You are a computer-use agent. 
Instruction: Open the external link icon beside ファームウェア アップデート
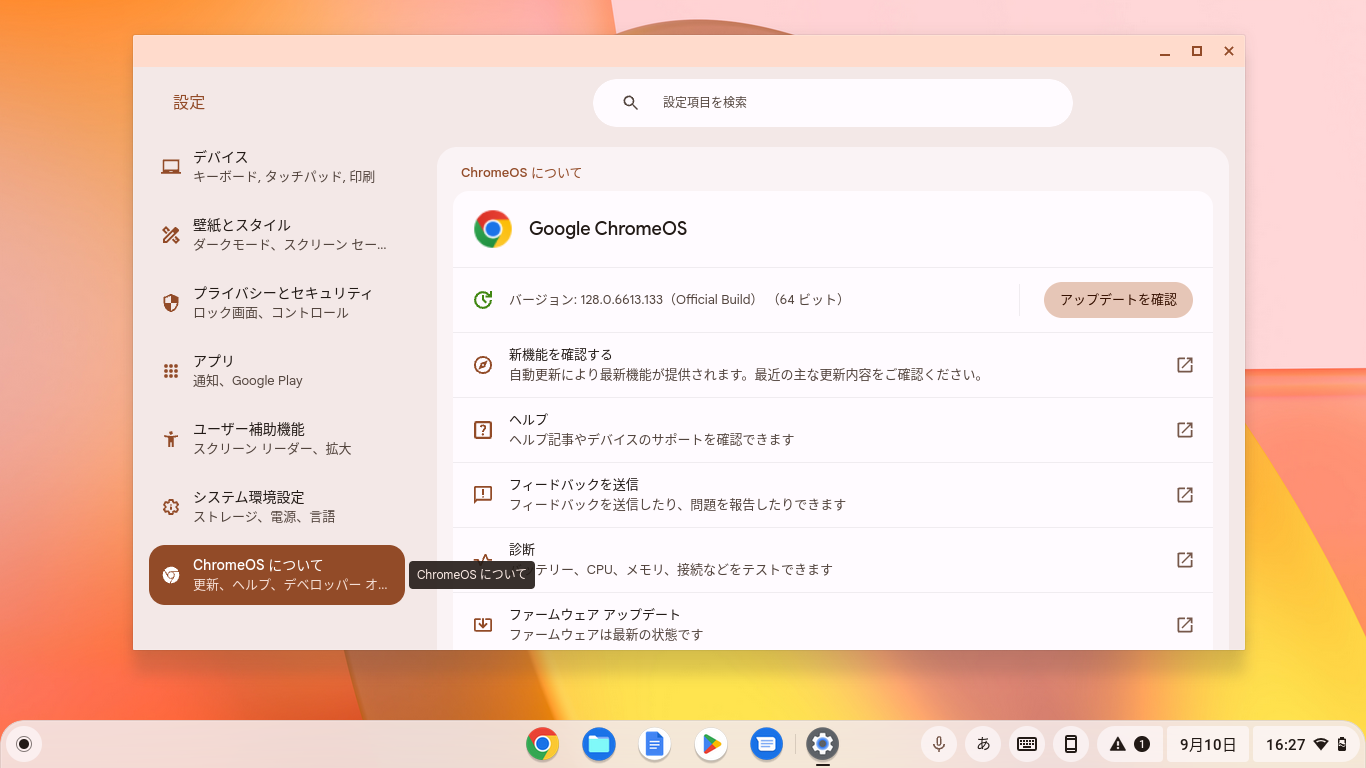(x=1184, y=624)
